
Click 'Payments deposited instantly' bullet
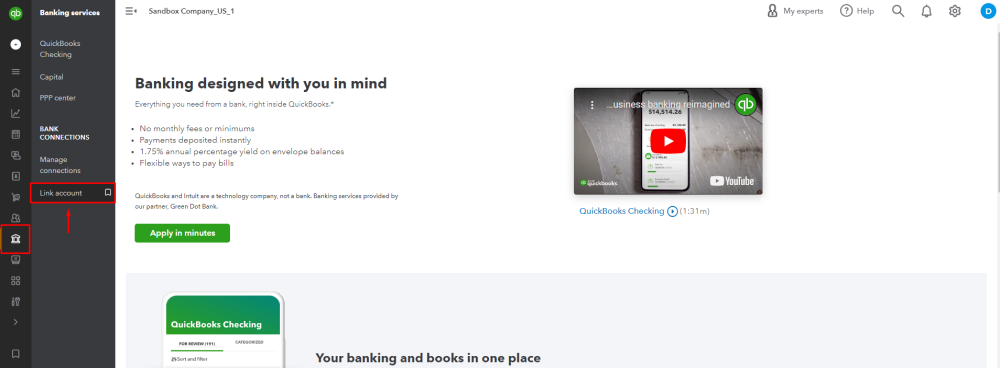pyautogui.click(x=195, y=140)
